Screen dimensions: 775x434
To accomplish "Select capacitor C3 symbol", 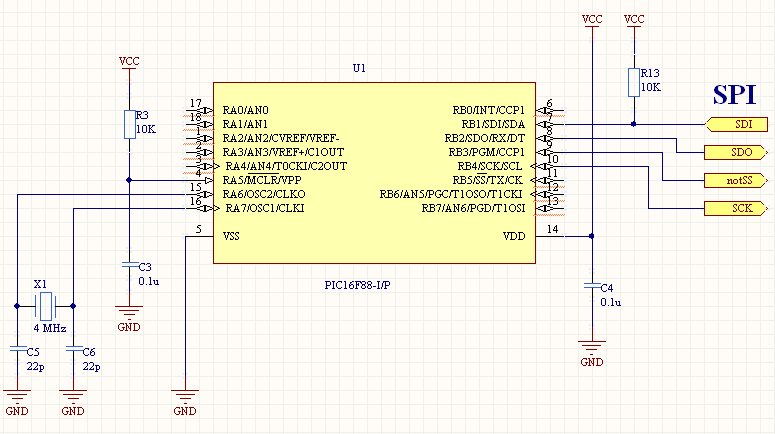I will pos(128,265).
